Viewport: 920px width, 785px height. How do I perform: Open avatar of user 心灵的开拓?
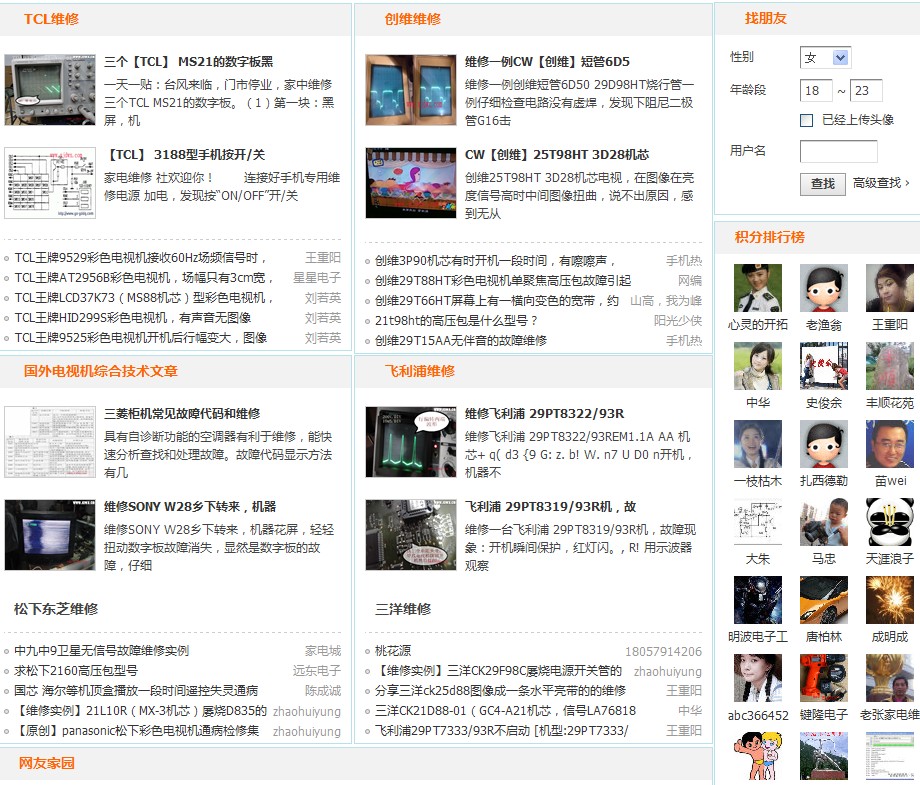pyautogui.click(x=757, y=287)
